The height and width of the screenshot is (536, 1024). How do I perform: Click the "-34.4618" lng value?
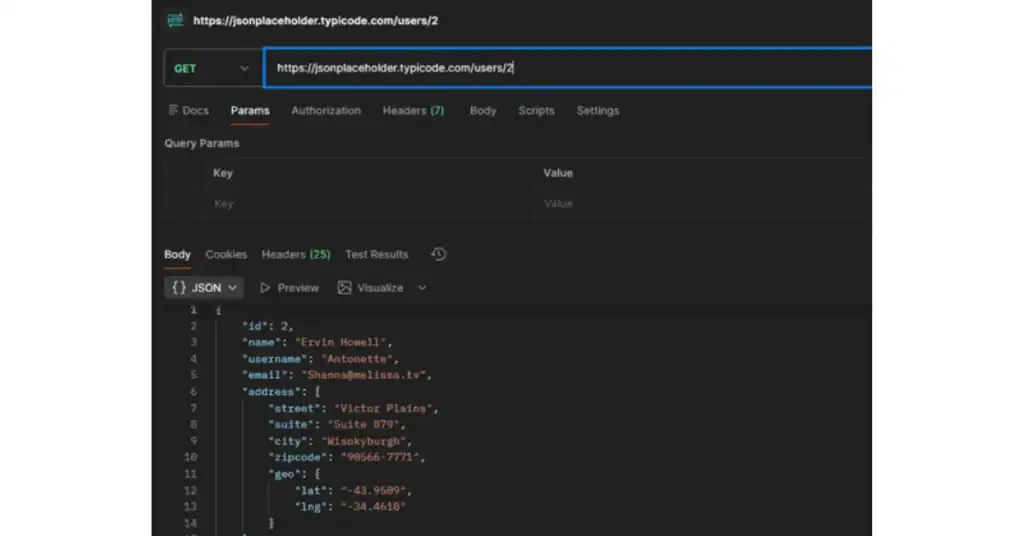click(374, 507)
